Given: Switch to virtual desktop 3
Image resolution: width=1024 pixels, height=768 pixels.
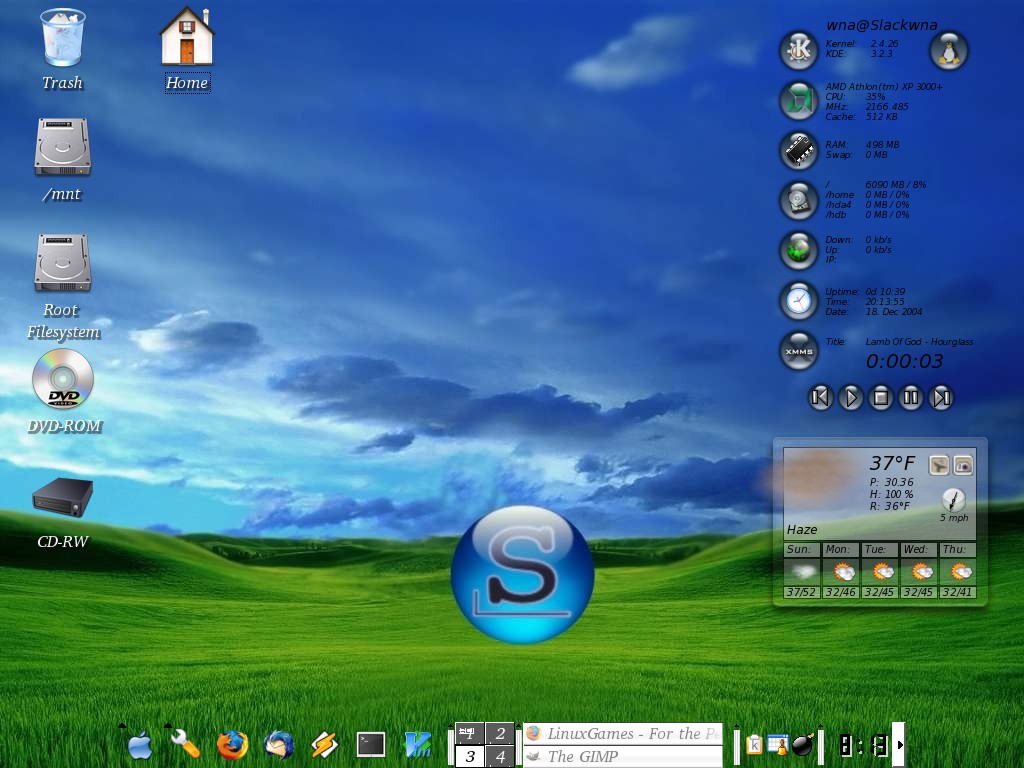Looking at the screenshot, I should pos(470,756).
